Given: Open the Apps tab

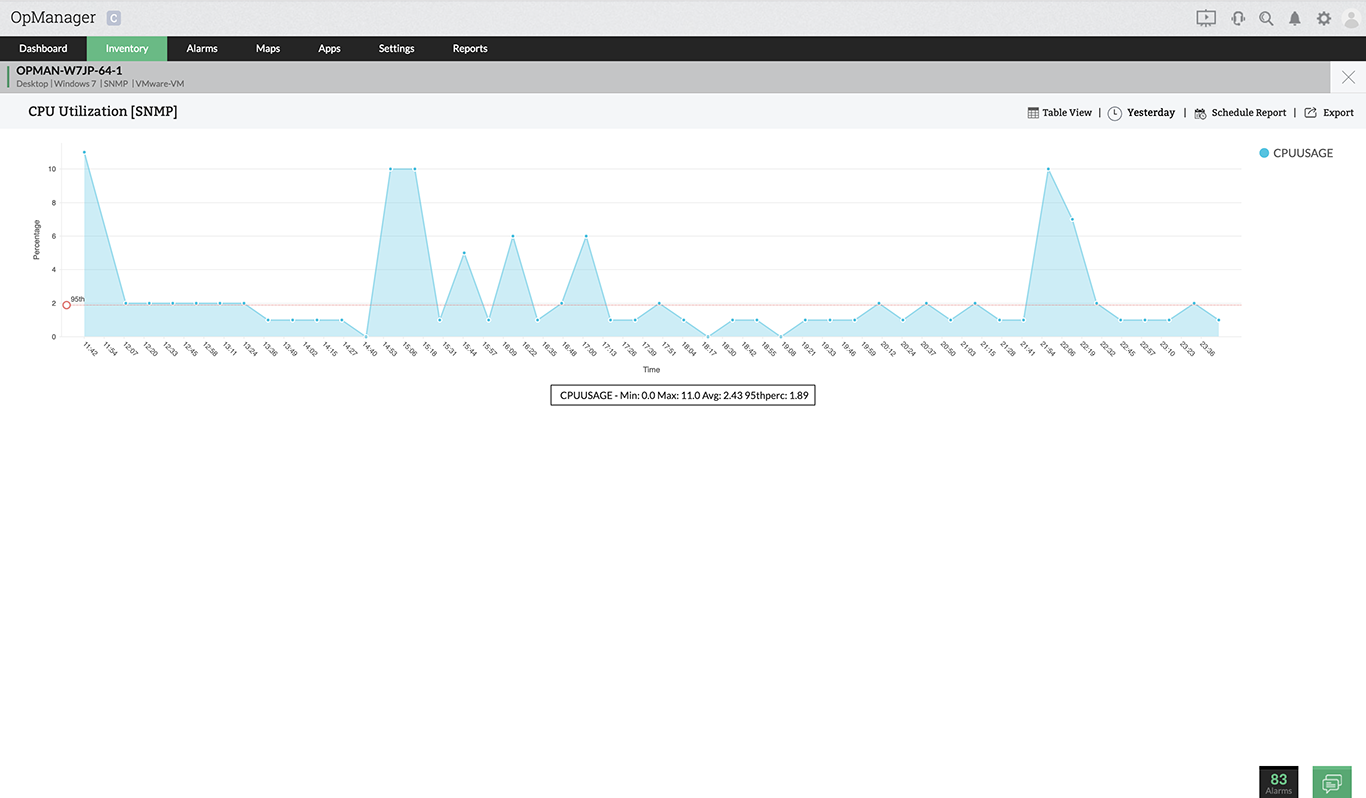Looking at the screenshot, I should (329, 48).
